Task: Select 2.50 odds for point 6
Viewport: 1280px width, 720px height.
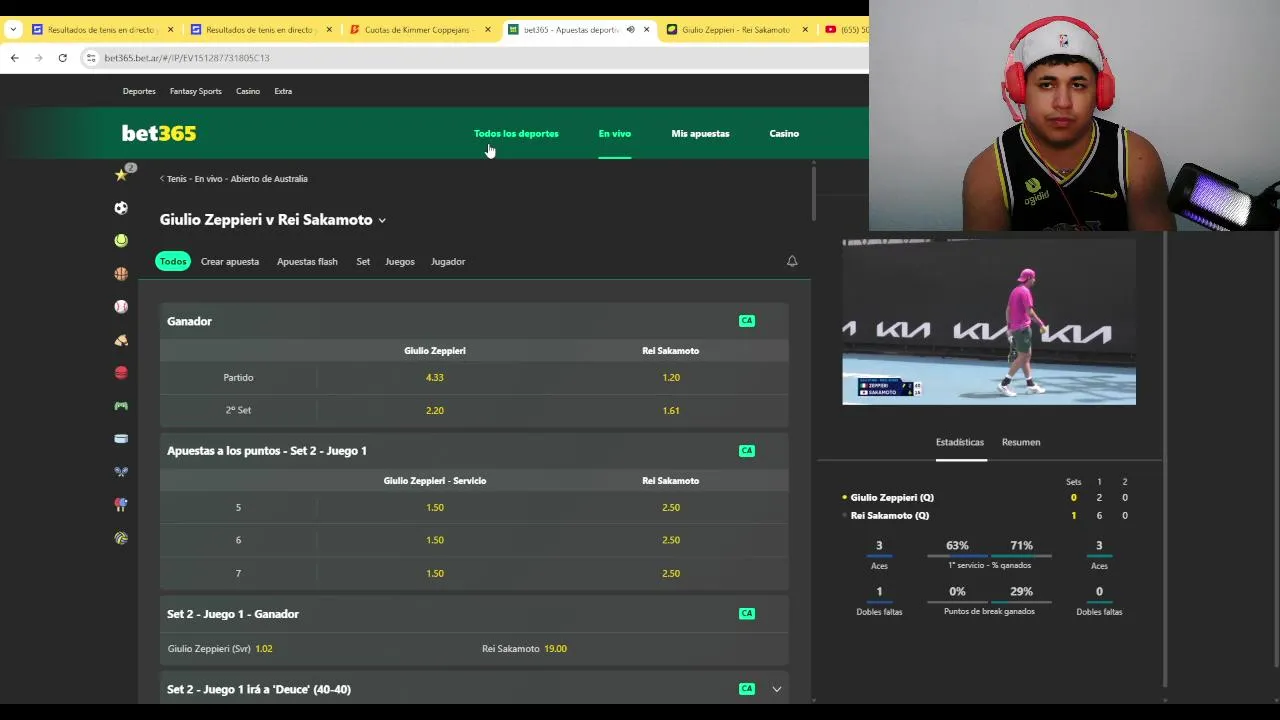Action: [671, 541]
